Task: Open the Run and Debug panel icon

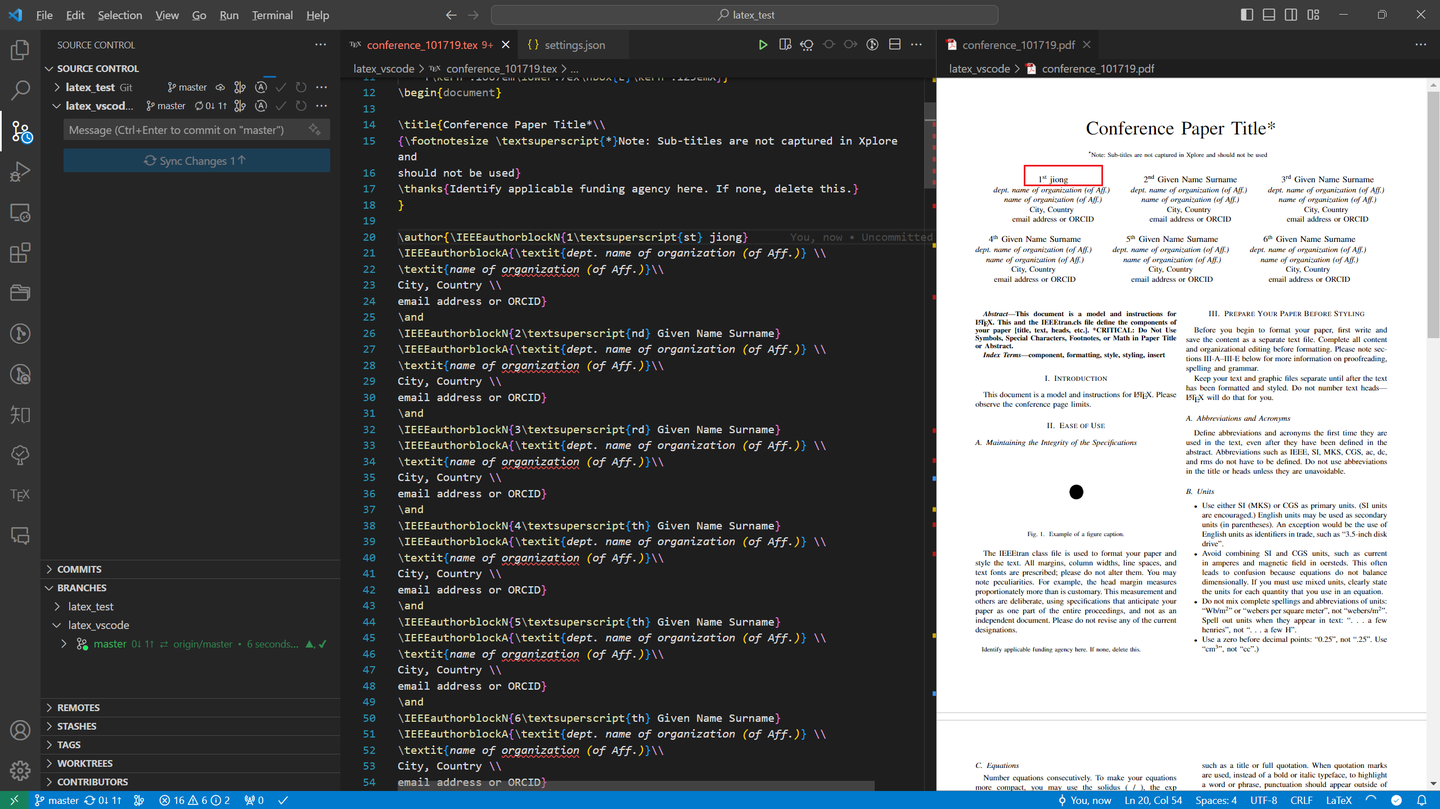Action: point(20,172)
